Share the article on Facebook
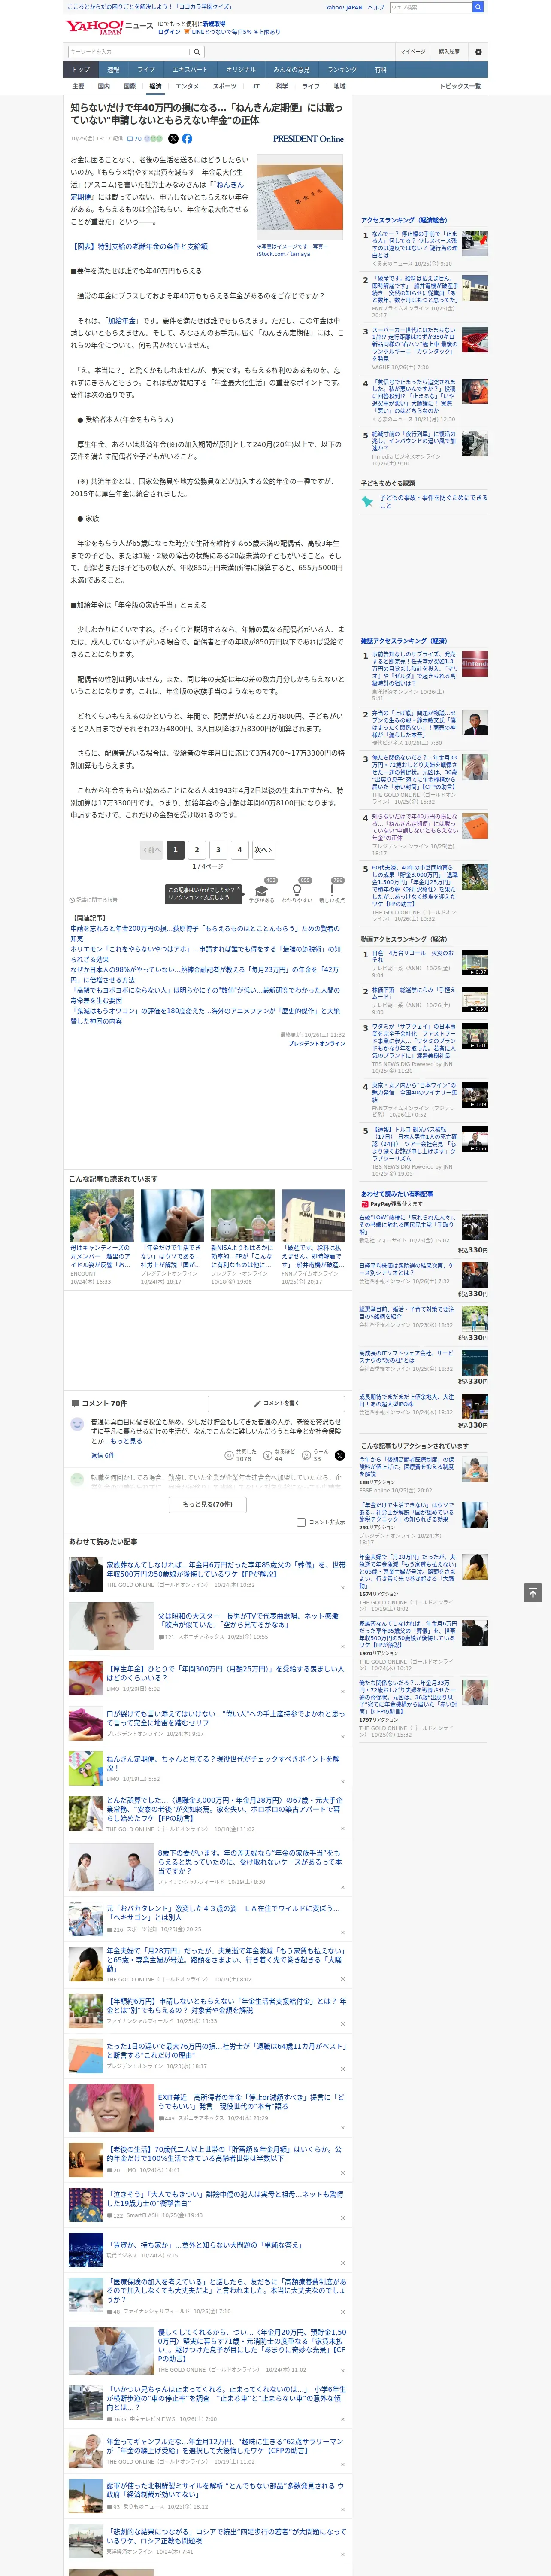551x2576 pixels. tap(187, 139)
